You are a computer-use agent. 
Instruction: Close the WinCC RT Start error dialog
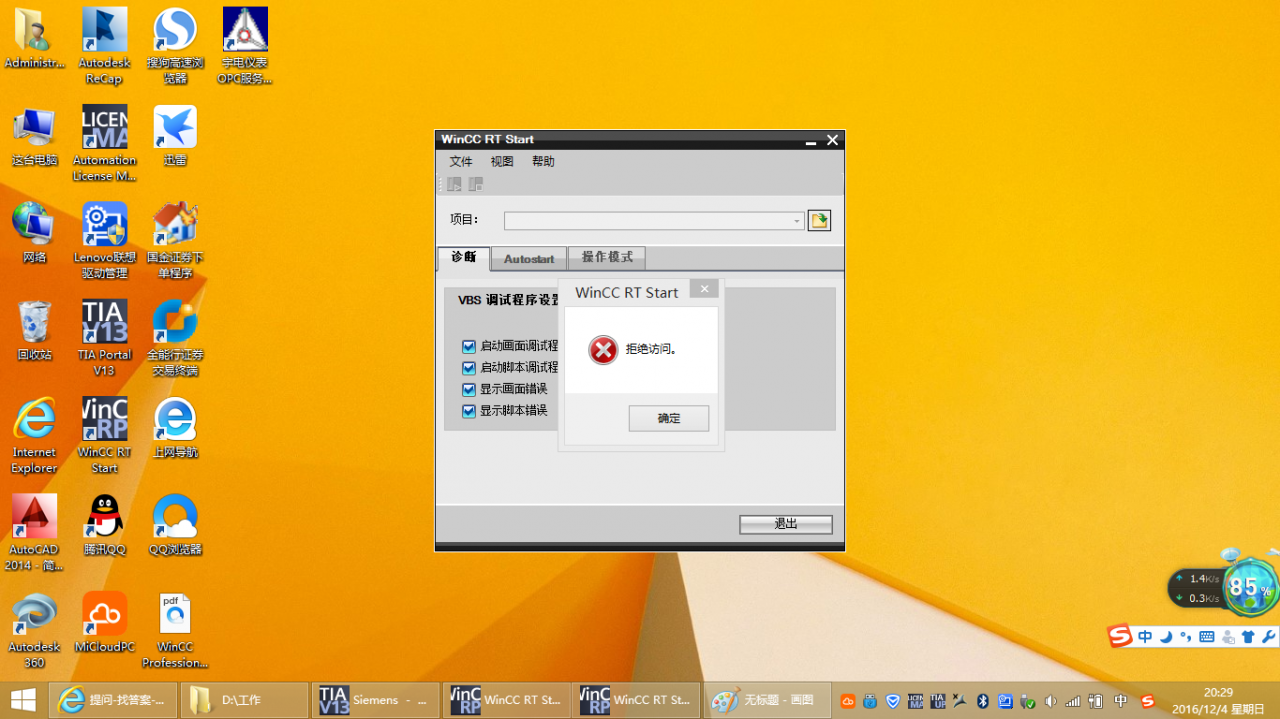(704, 289)
